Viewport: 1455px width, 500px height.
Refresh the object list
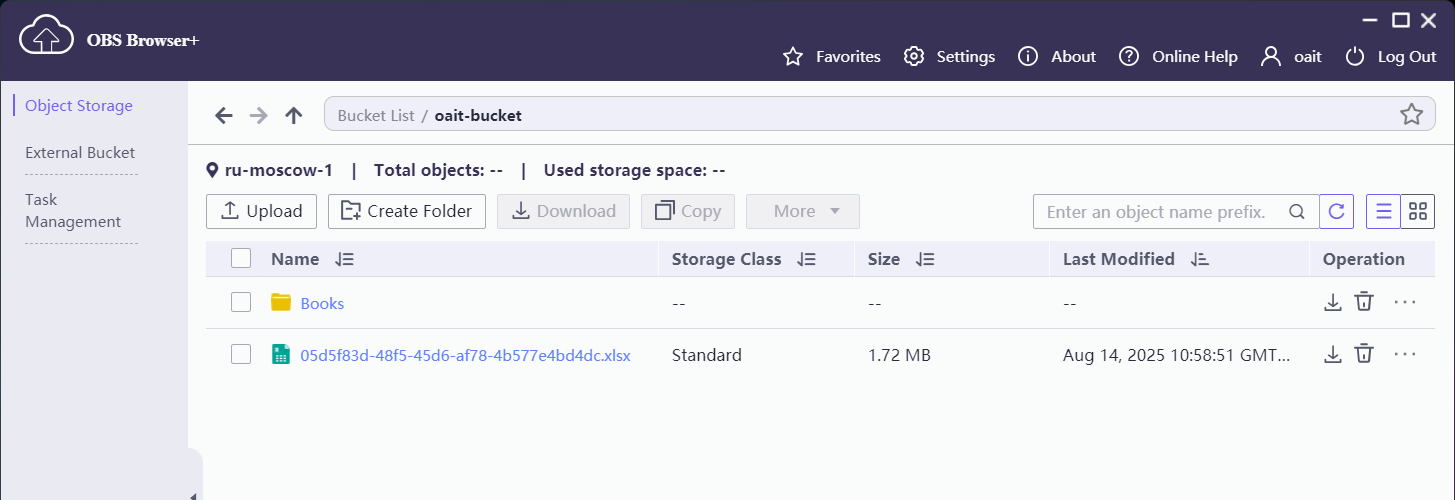[1337, 212]
